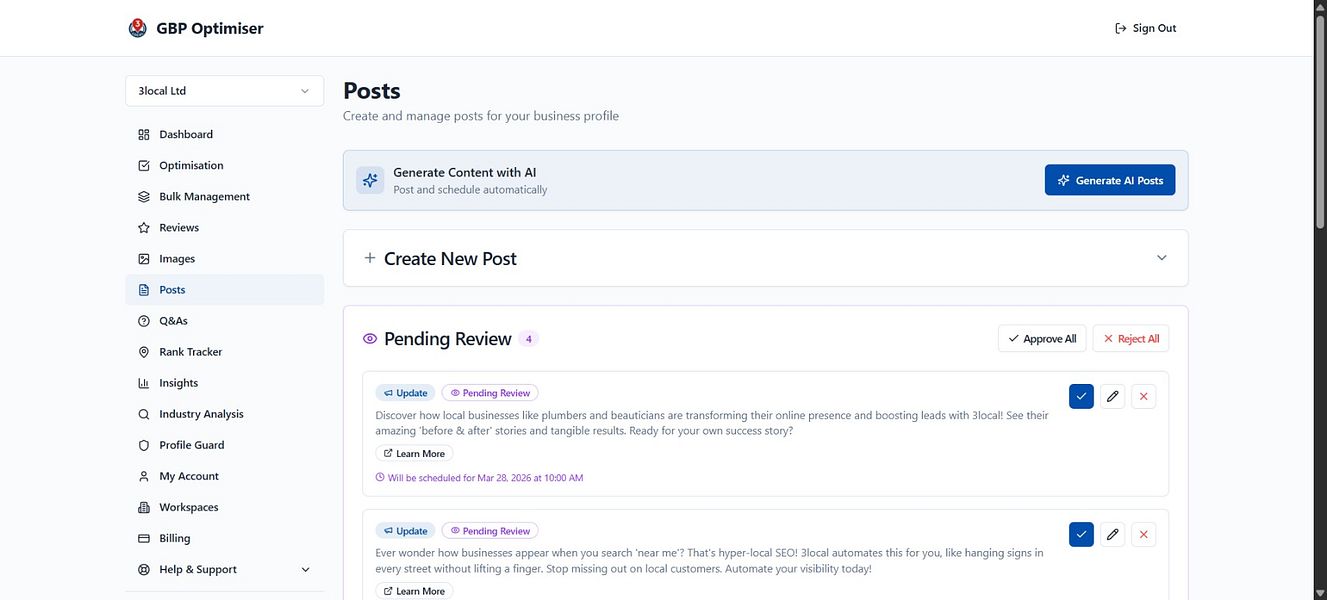
Task: Click the Rank Tracker pin icon
Action: coord(144,351)
